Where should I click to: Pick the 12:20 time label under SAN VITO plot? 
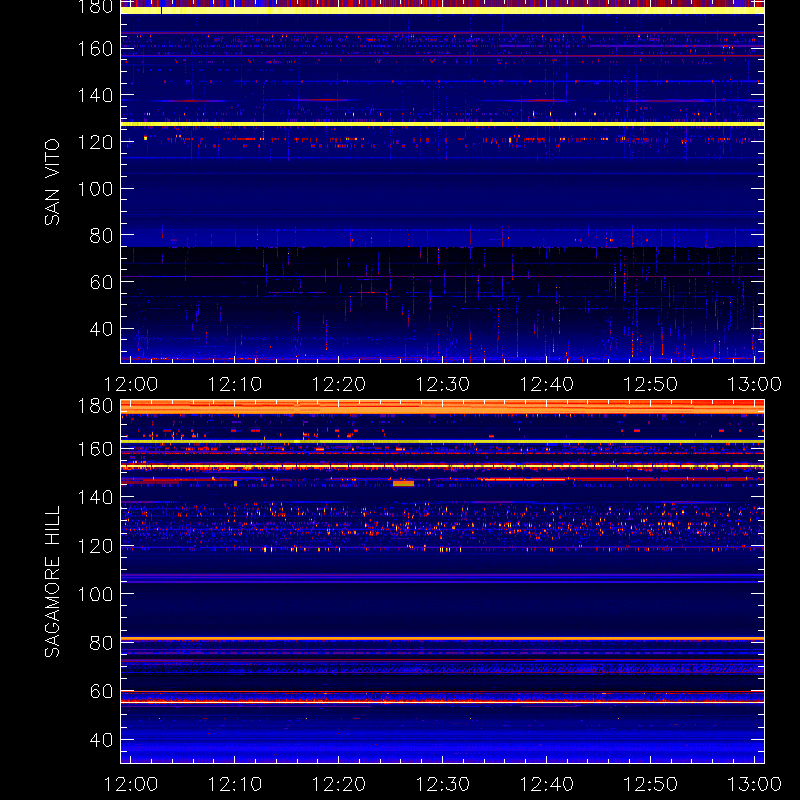(339, 384)
